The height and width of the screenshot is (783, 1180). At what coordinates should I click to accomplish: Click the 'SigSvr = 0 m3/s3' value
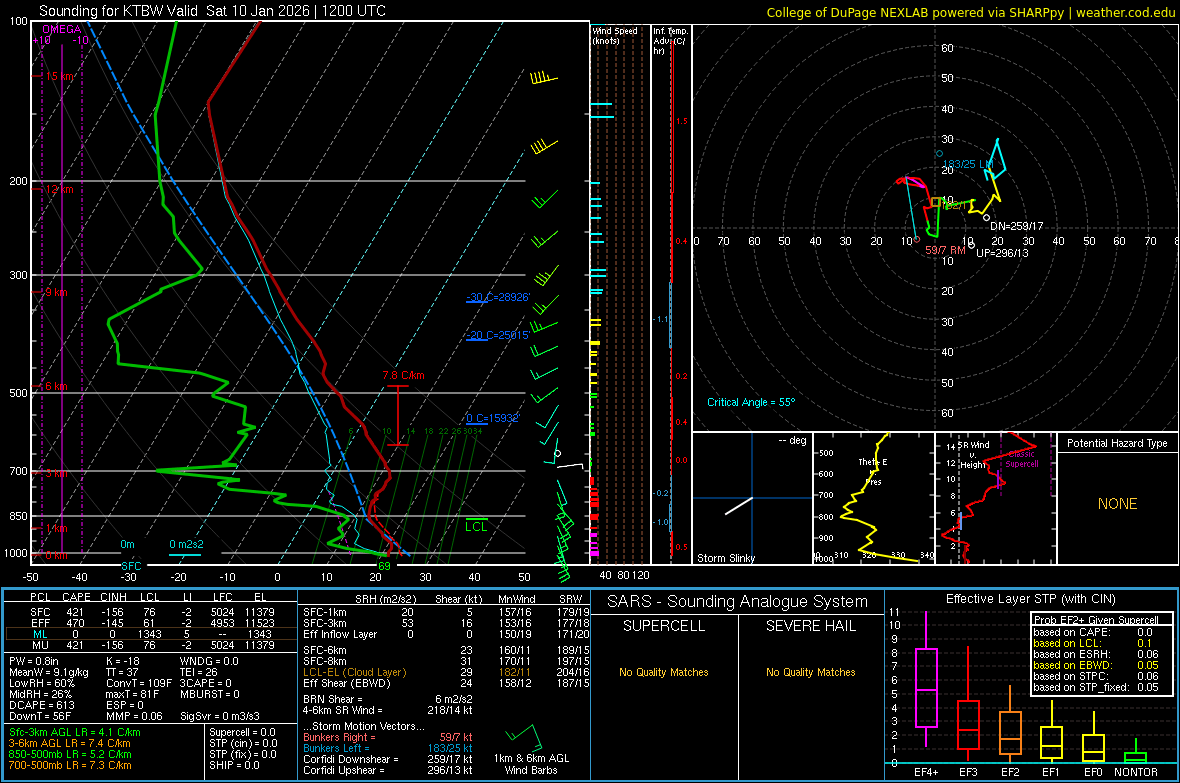coord(220,716)
